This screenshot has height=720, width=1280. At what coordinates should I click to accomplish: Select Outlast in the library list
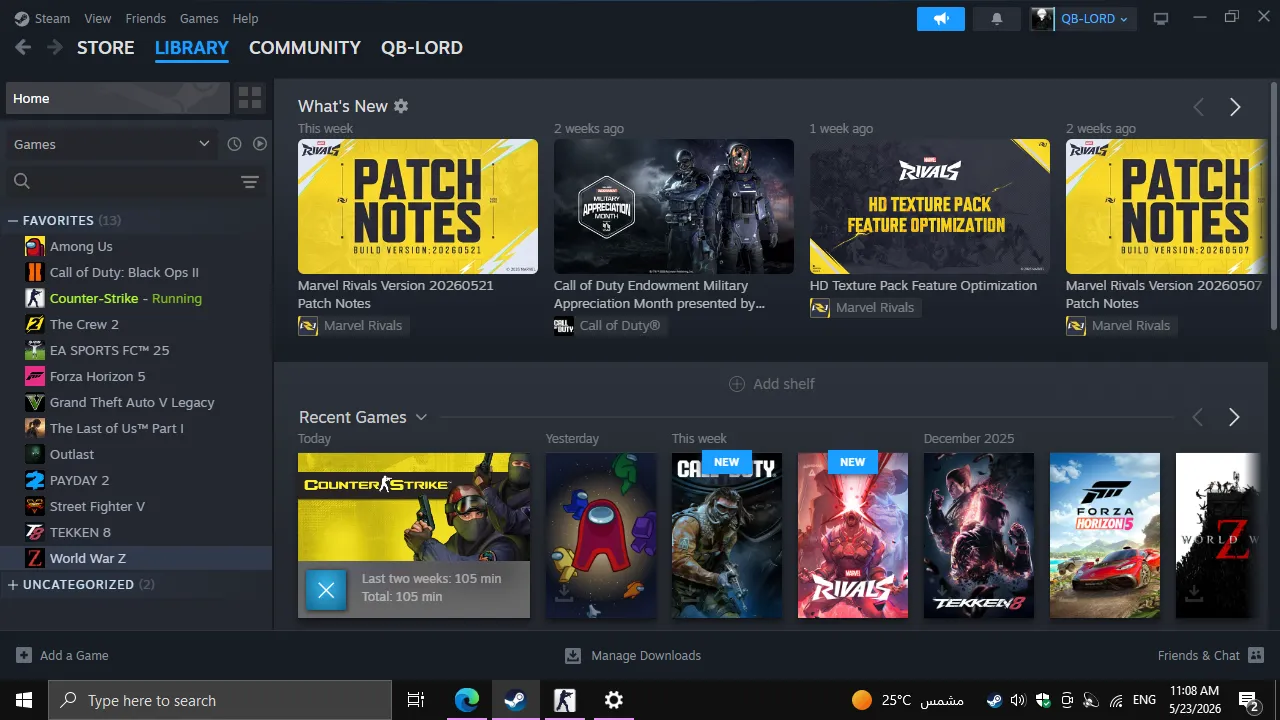tap(136, 454)
